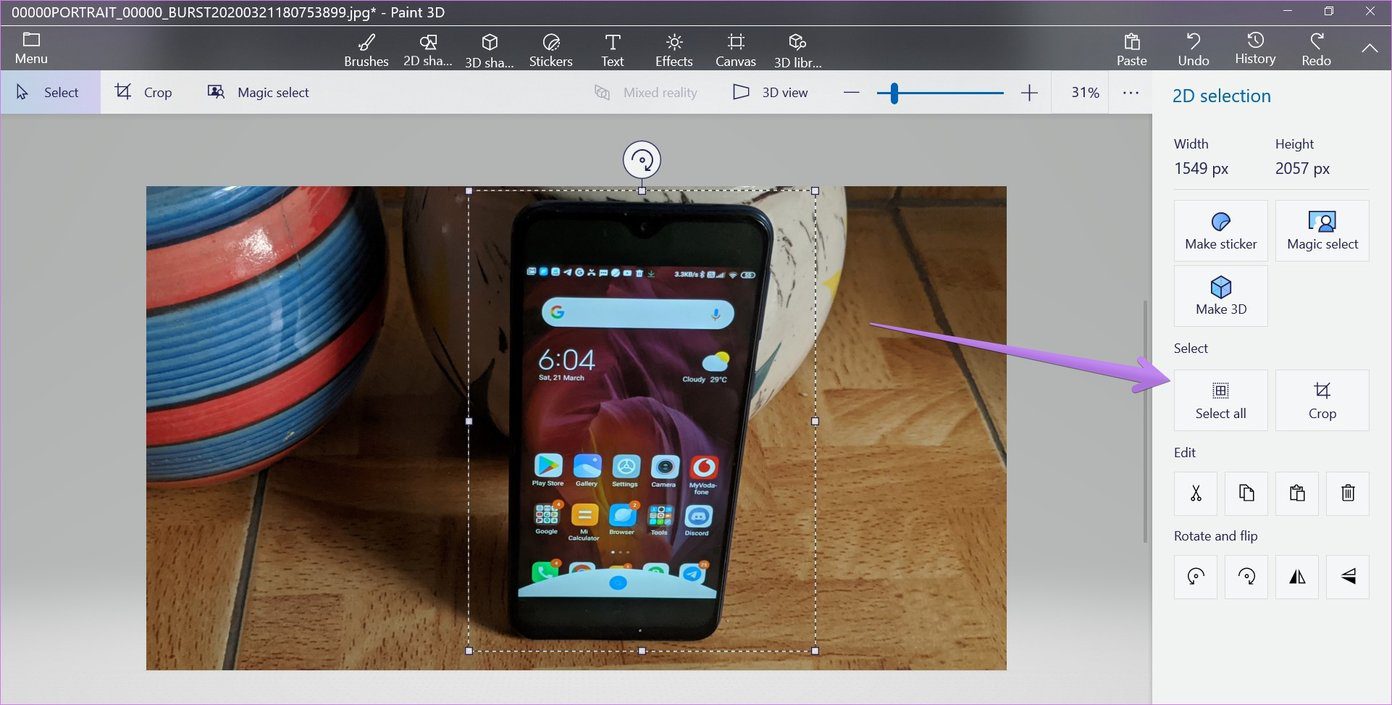The image size is (1392, 705).
Task: Click the vertical scrollbar beside the canvas
Action: 1146,421
